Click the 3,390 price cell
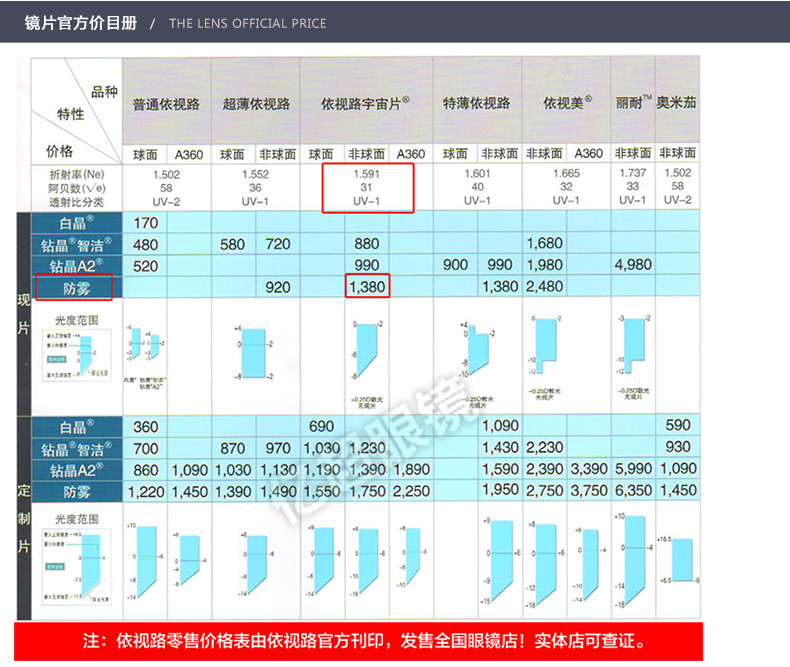The image size is (790, 667). (x=589, y=469)
